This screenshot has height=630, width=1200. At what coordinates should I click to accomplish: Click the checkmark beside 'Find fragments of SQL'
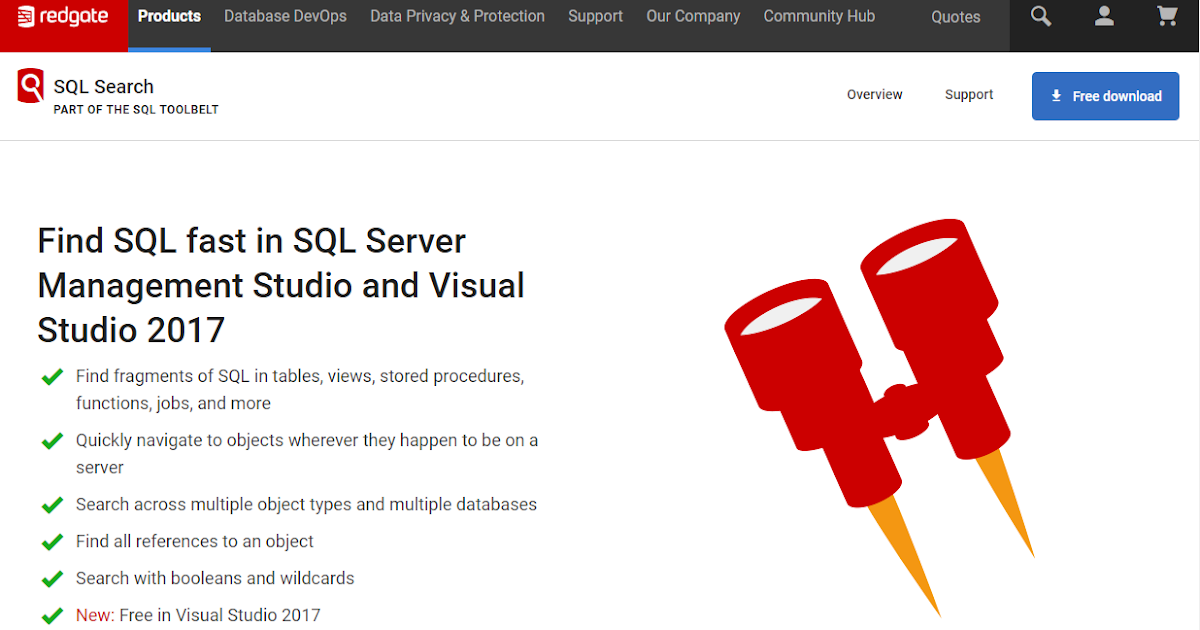(x=52, y=377)
